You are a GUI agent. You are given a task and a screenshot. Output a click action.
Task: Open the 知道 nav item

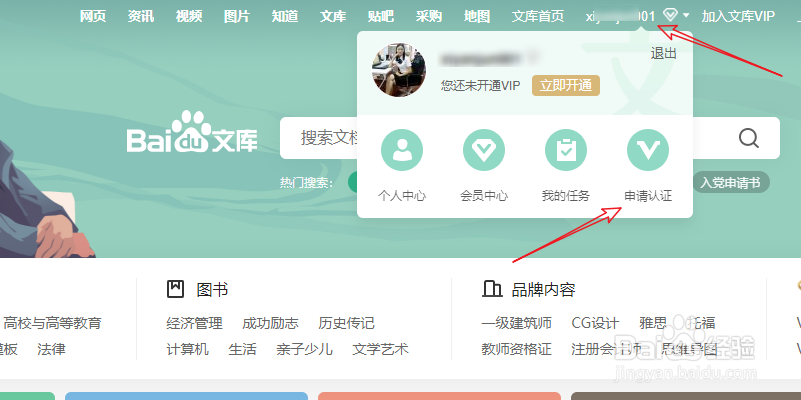click(x=285, y=16)
